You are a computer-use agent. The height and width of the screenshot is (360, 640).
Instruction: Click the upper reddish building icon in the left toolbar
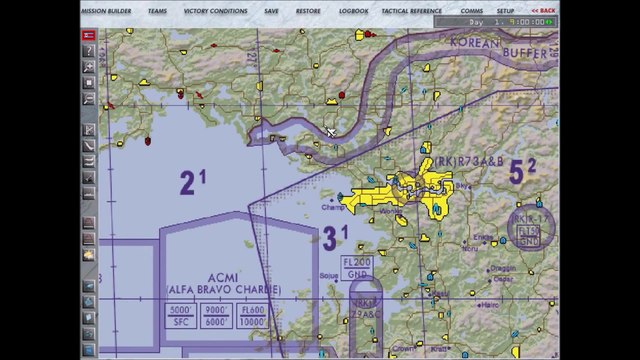(89, 223)
